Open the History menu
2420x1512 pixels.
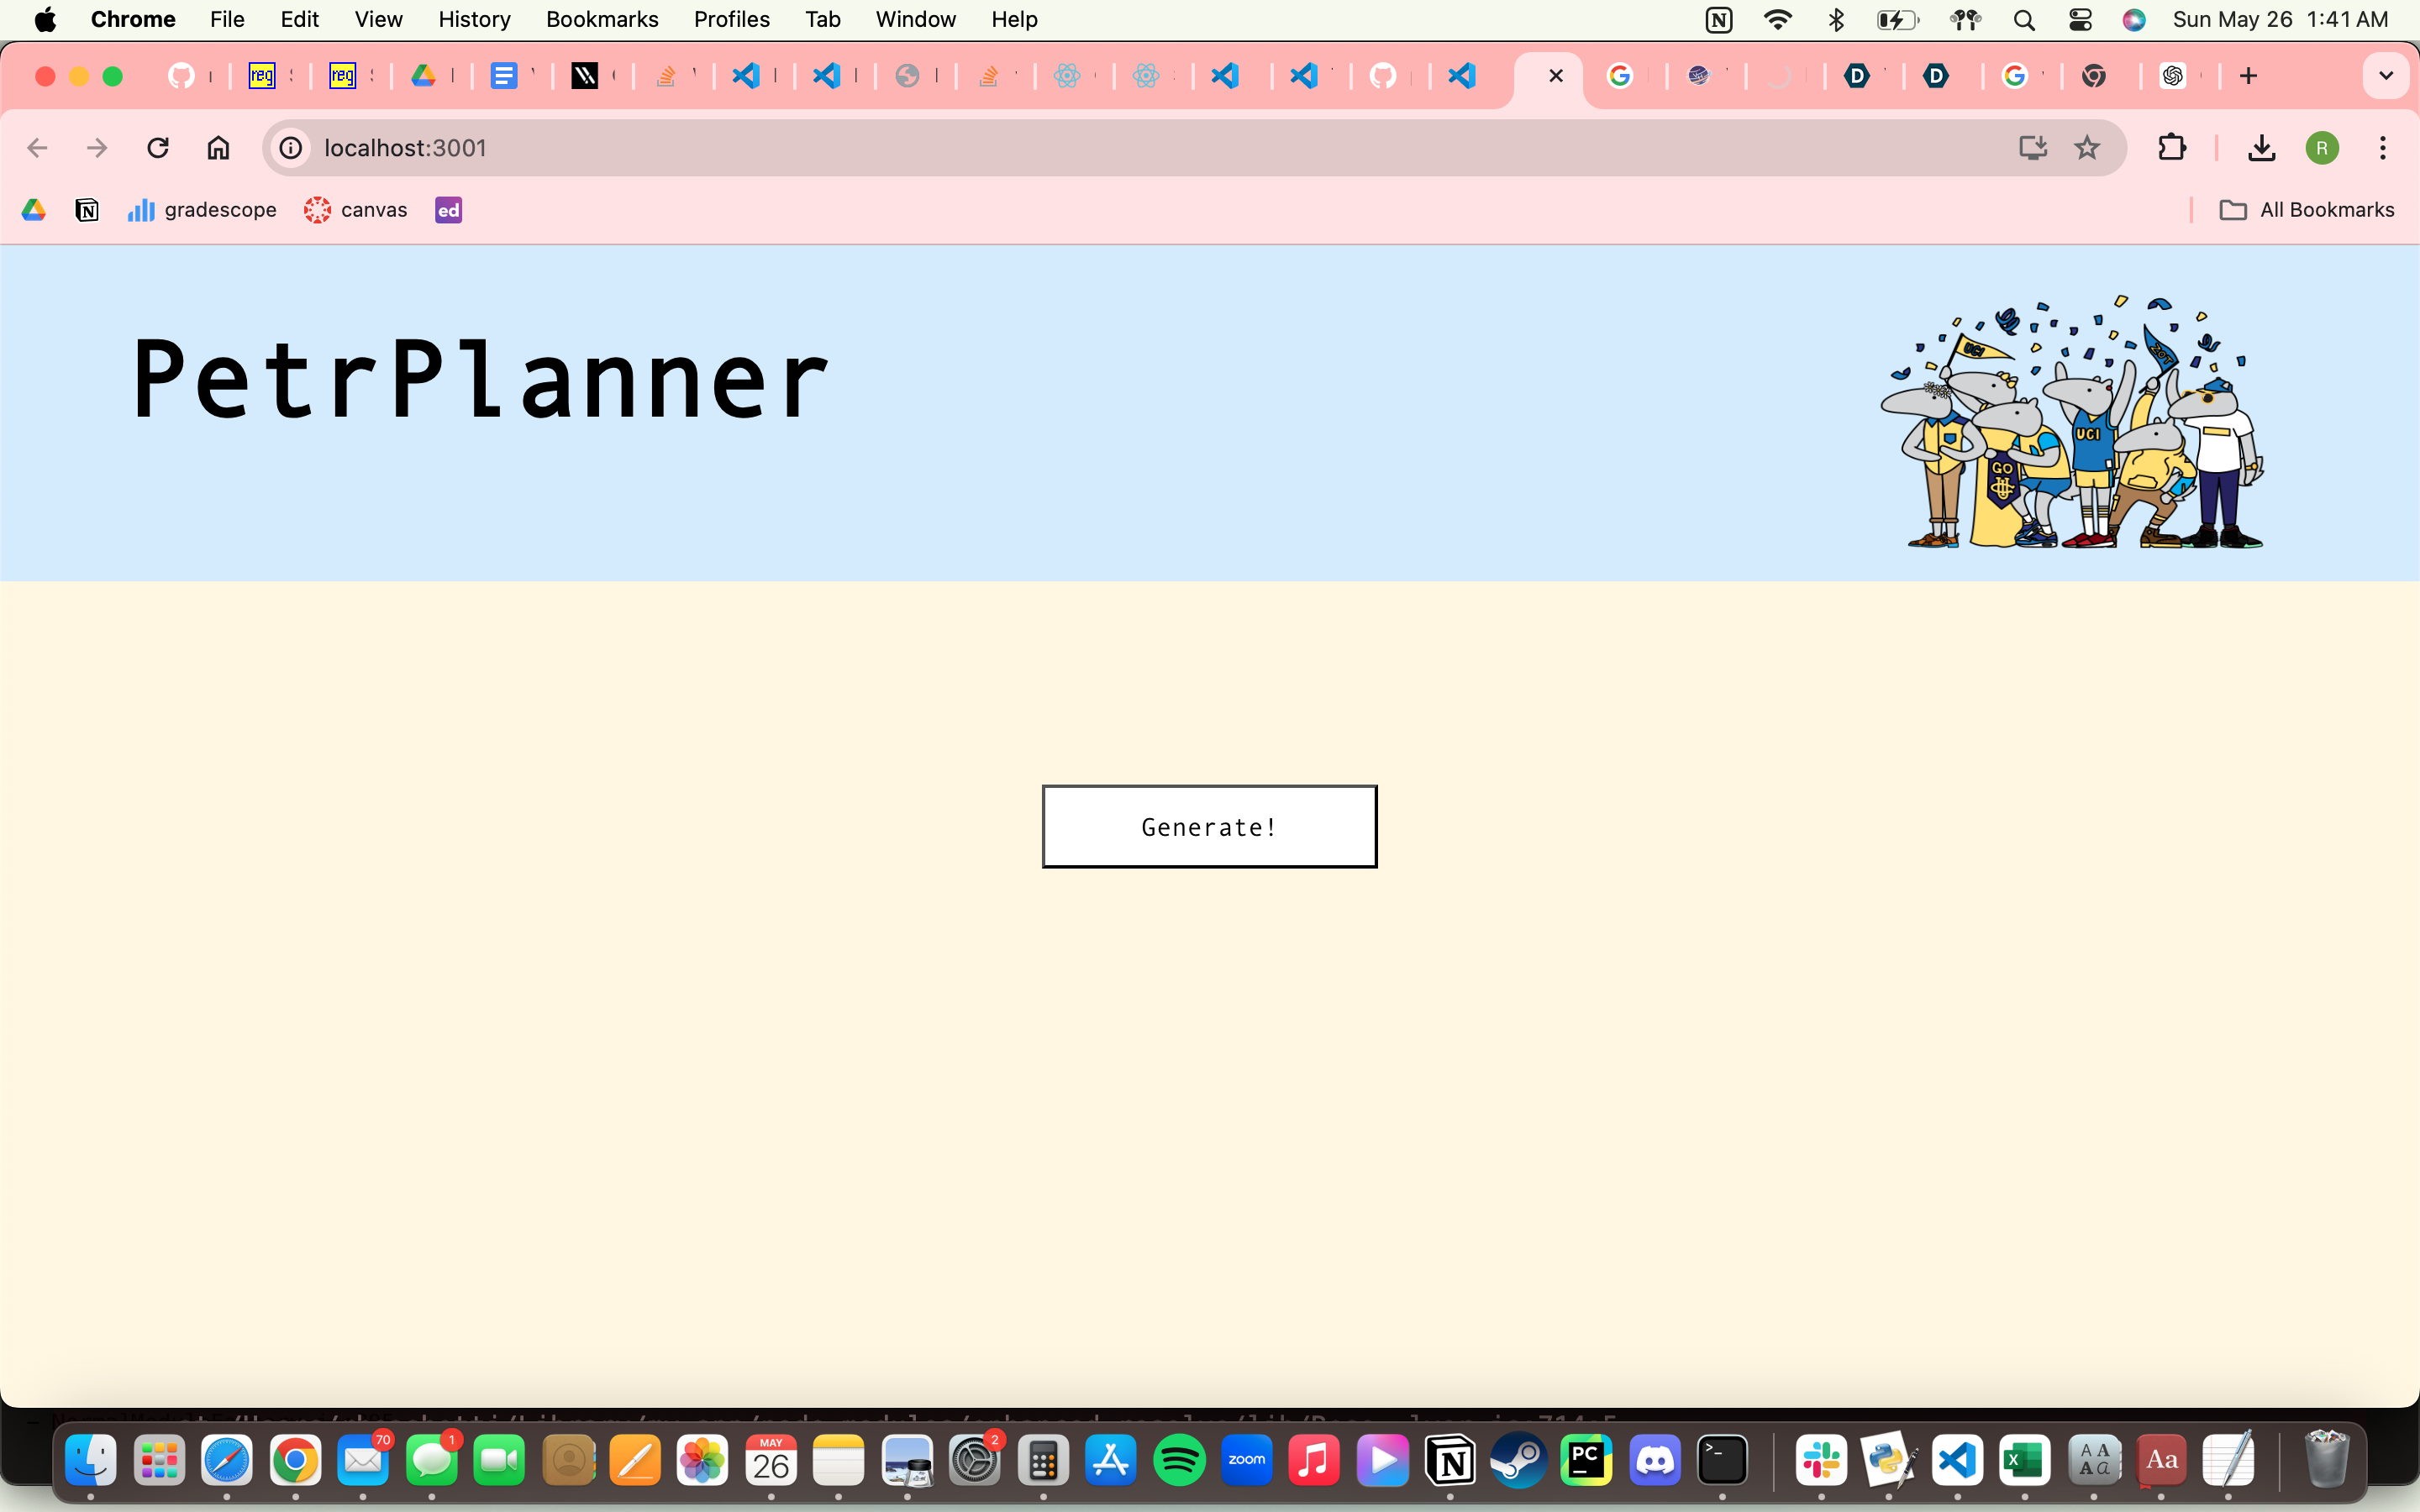(x=474, y=19)
